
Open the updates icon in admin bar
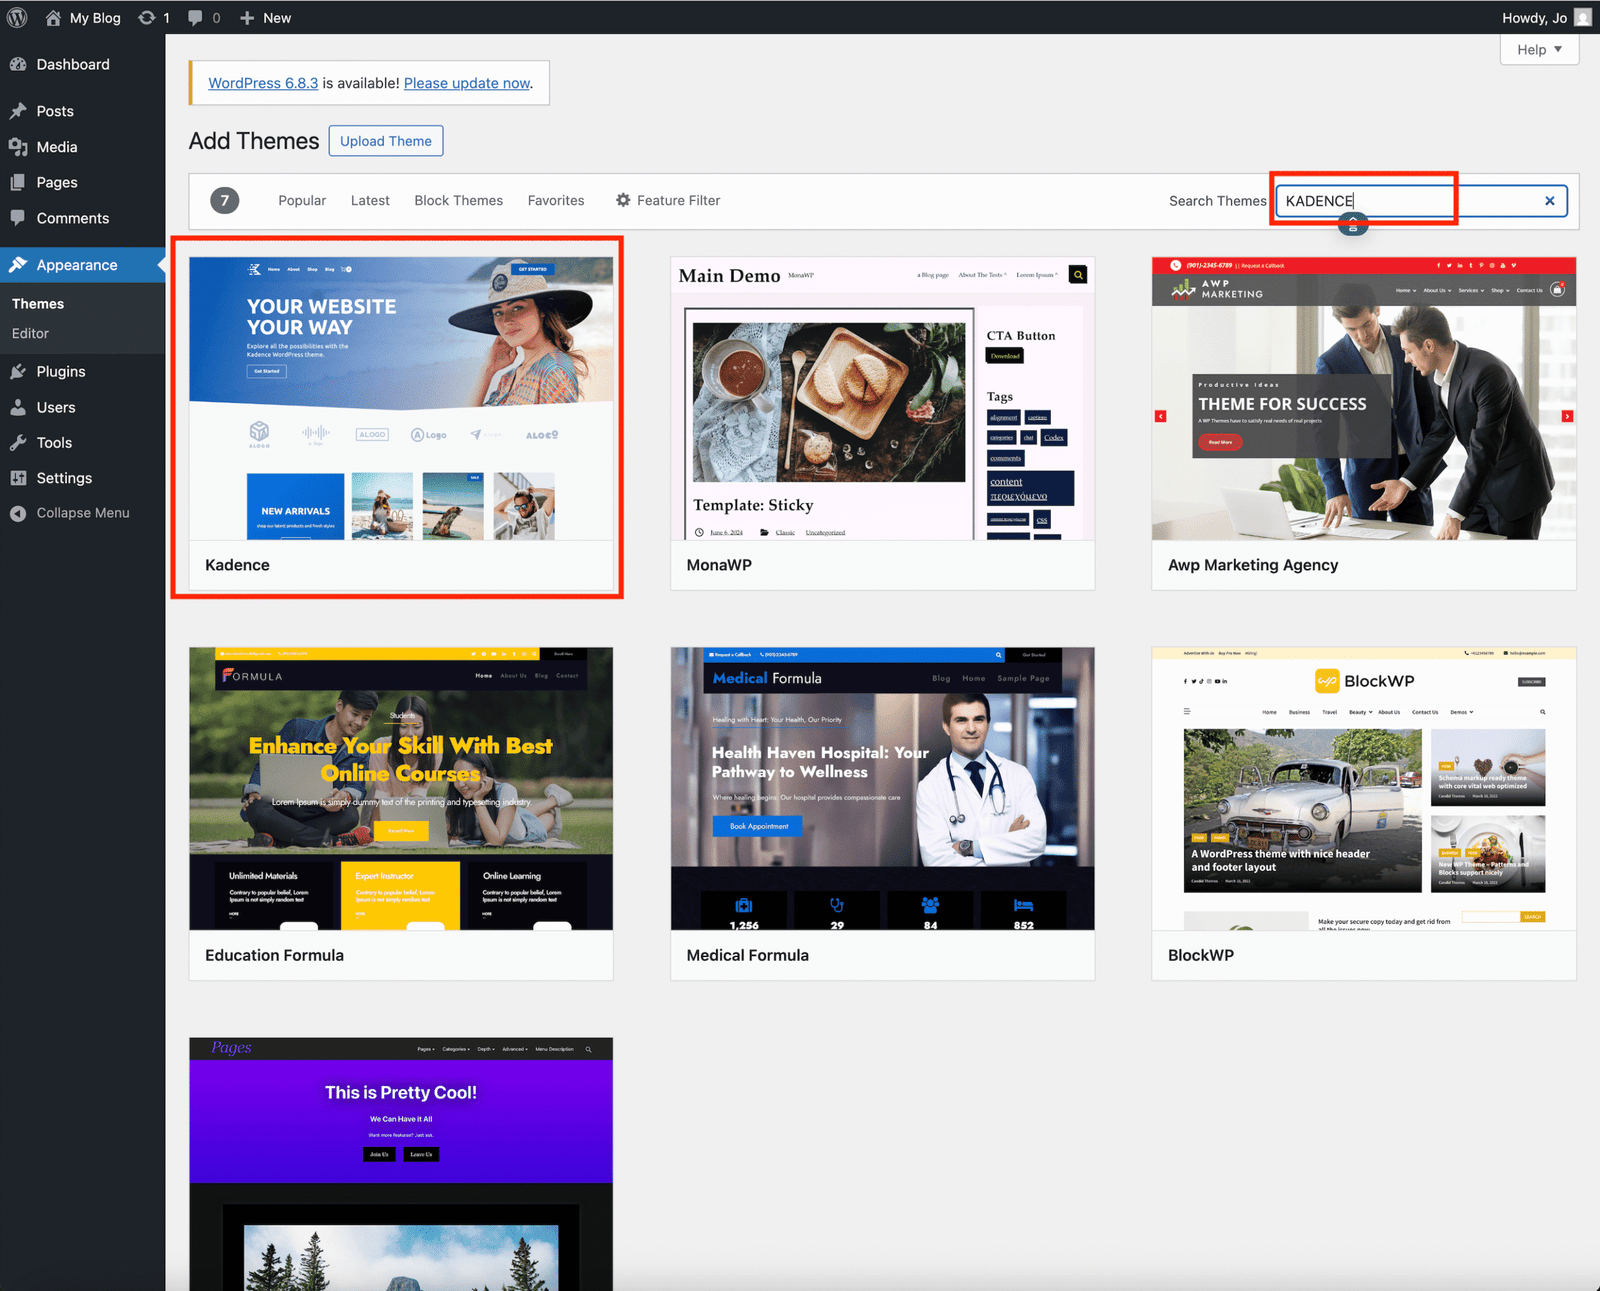coord(147,17)
